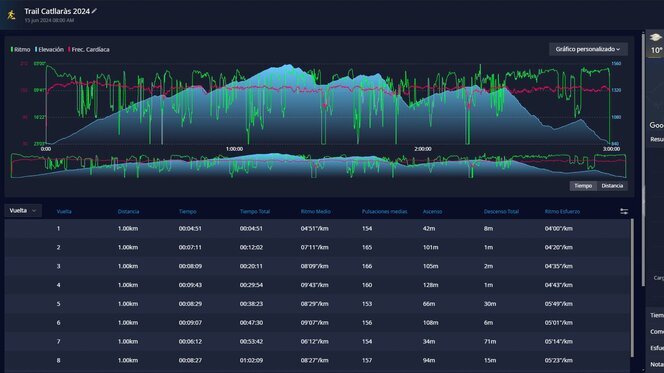This screenshot has height=373, width=664.
Task: Sort by Ascenso column header
Action: [x=432, y=211]
